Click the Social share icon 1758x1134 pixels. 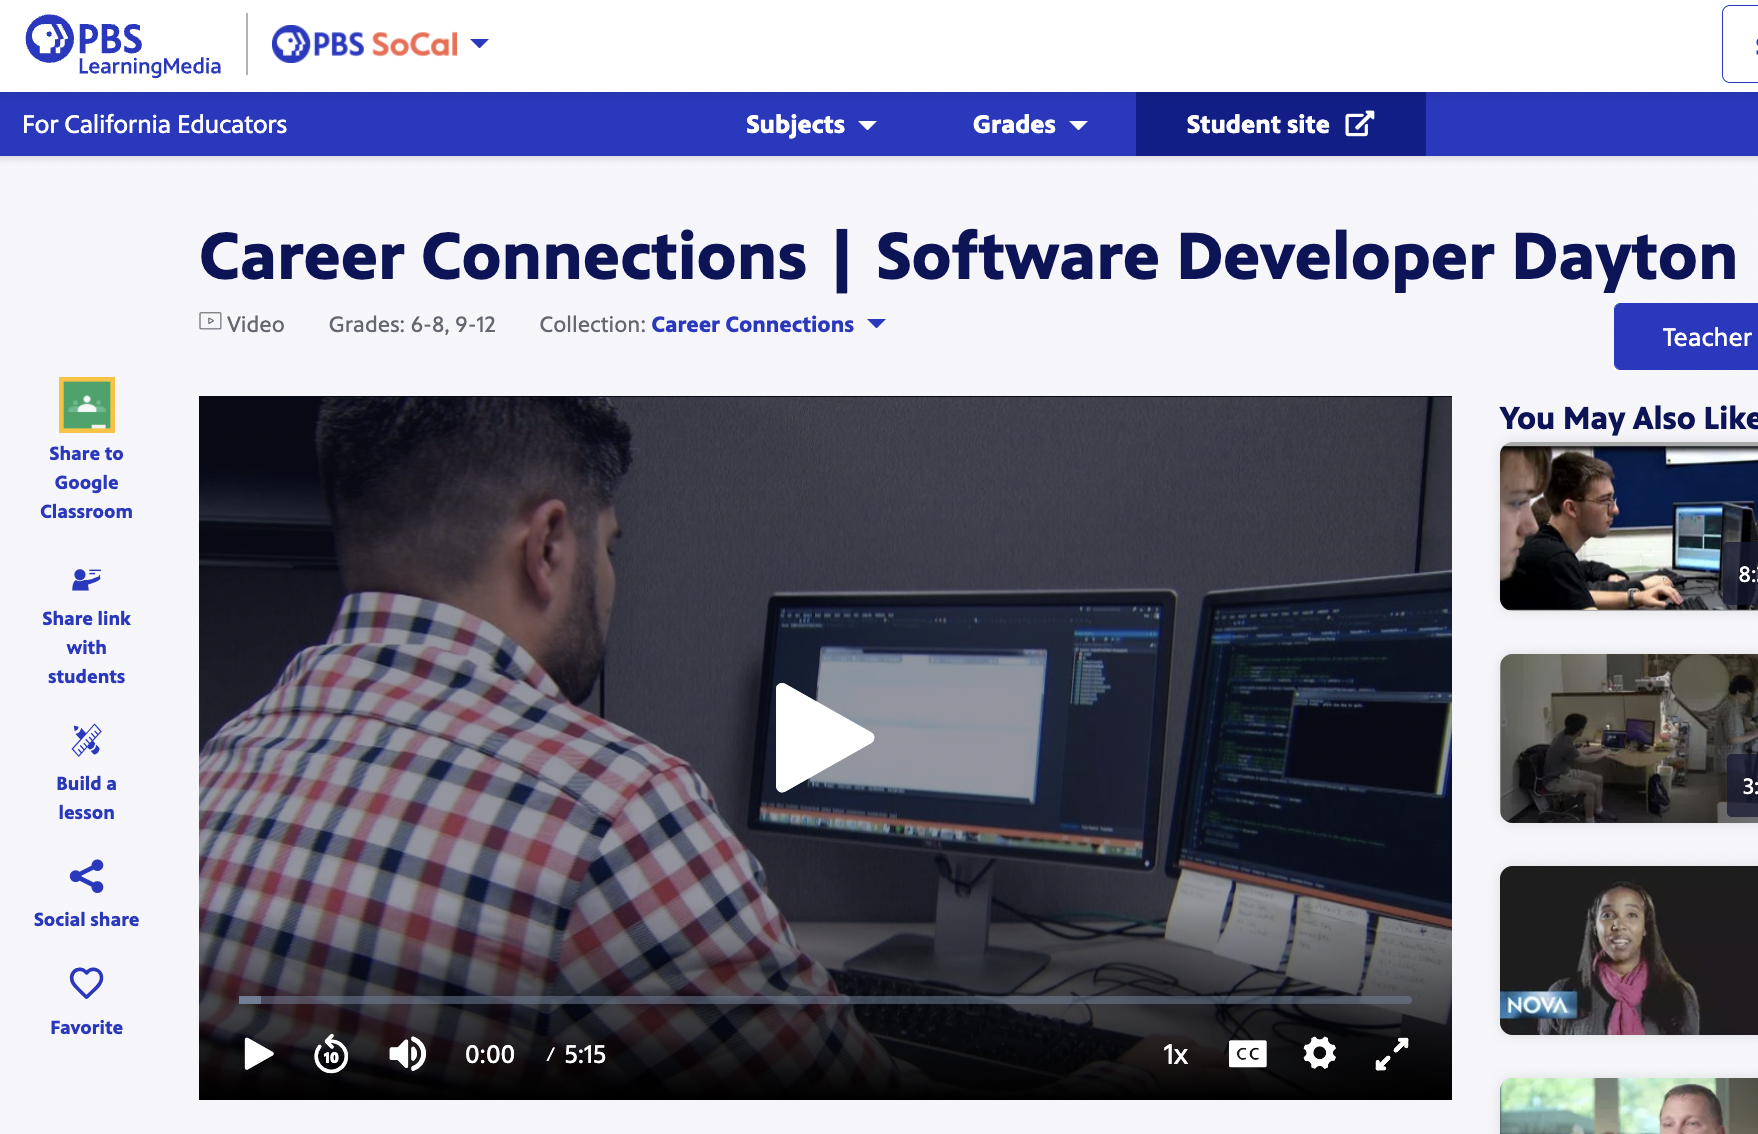coord(86,877)
